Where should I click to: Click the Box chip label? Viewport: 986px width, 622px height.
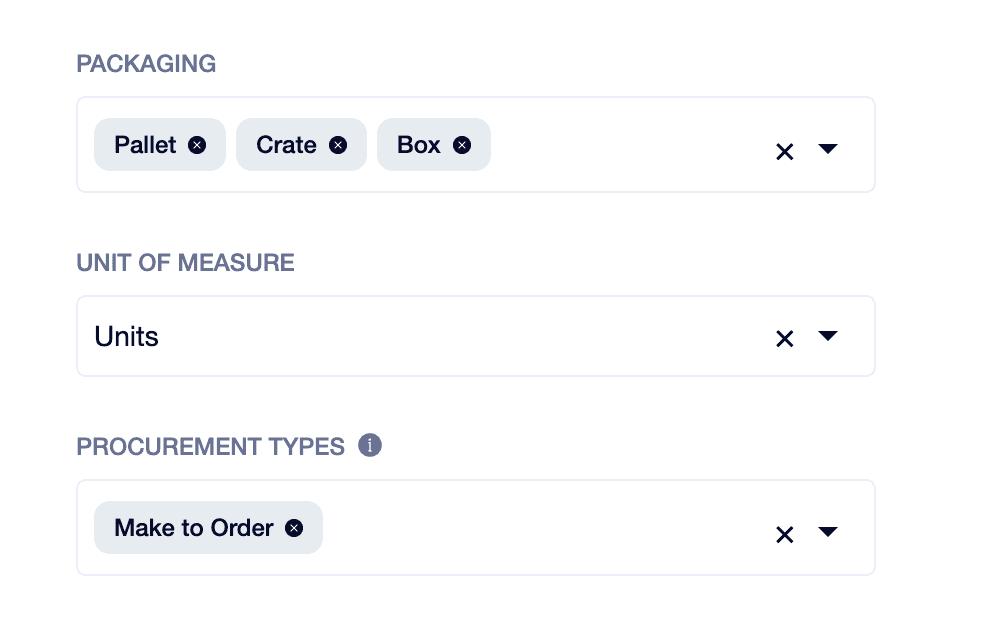pos(418,145)
